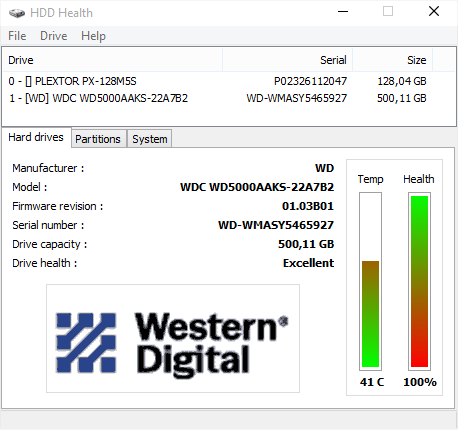Open the Drive menu

tap(53, 36)
